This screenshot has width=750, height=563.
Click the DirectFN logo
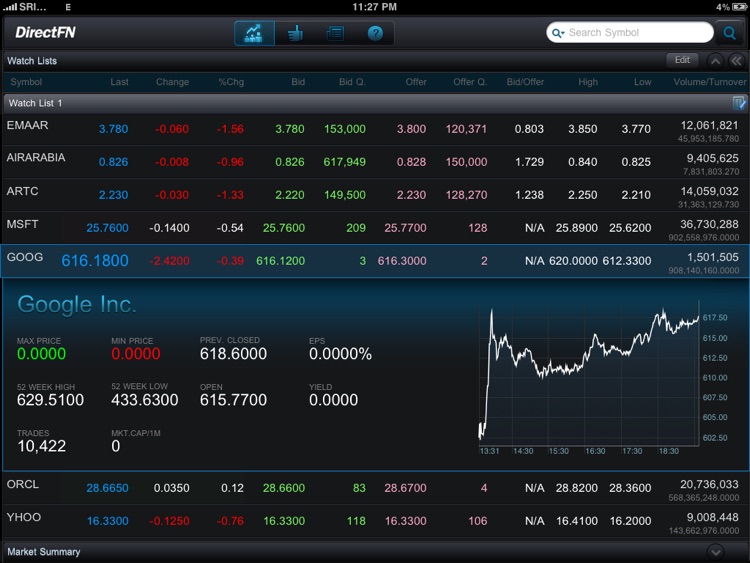point(45,33)
